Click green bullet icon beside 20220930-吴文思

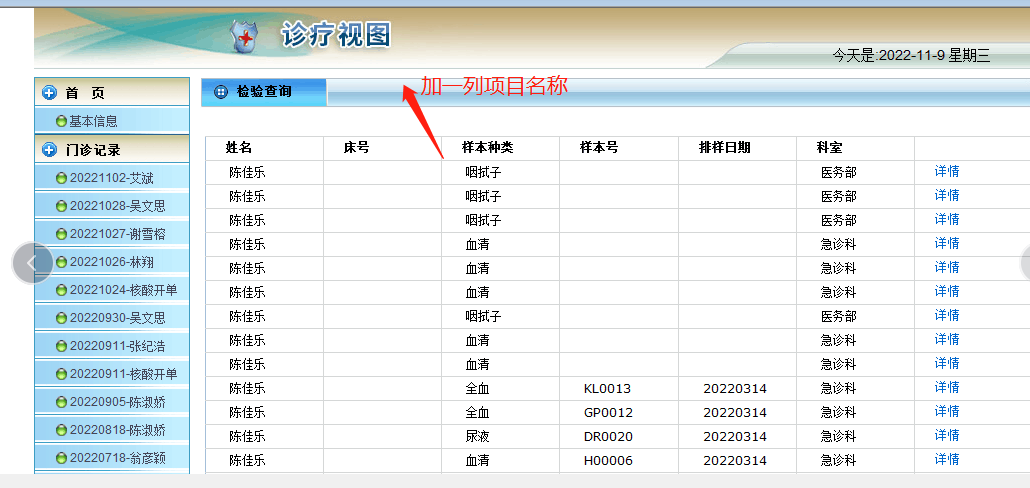pos(62,318)
